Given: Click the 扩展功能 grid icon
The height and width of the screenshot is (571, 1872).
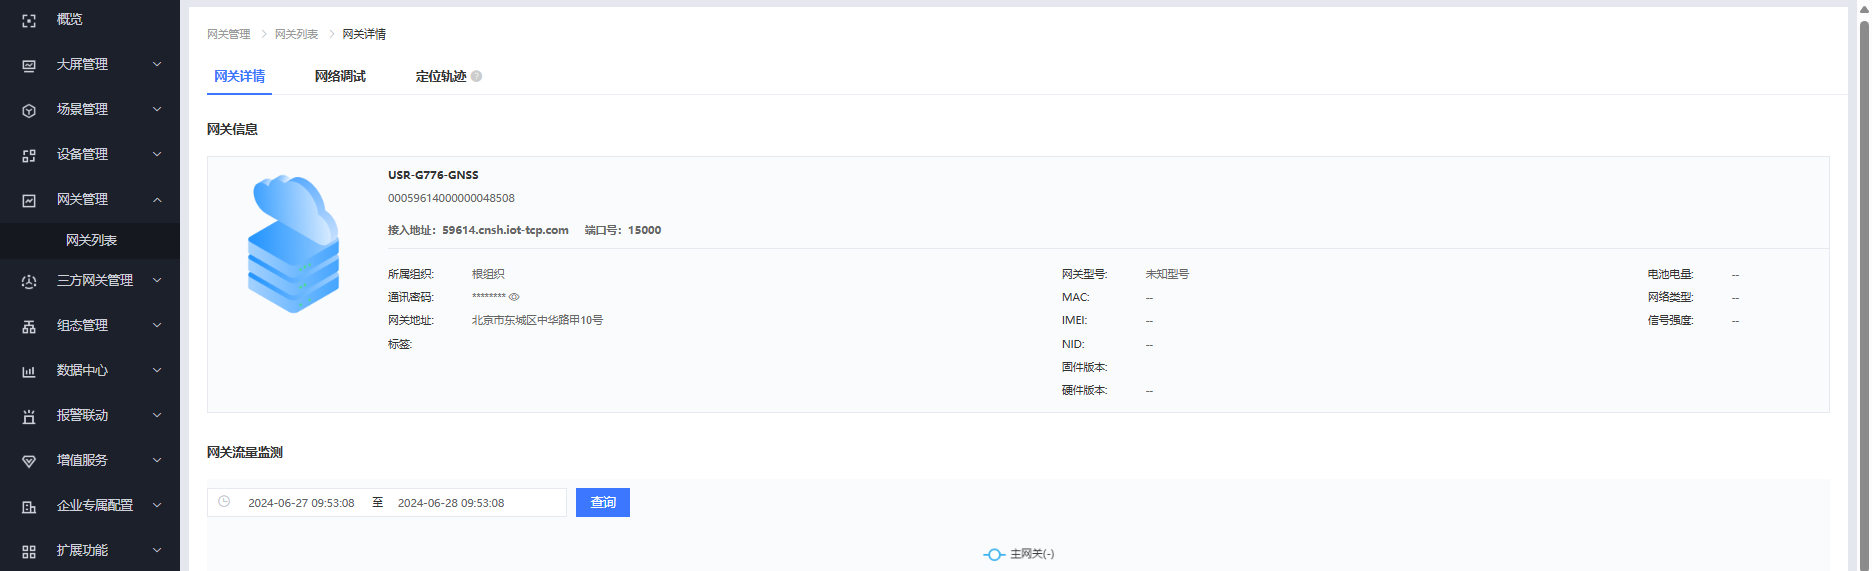Looking at the screenshot, I should 29,551.
